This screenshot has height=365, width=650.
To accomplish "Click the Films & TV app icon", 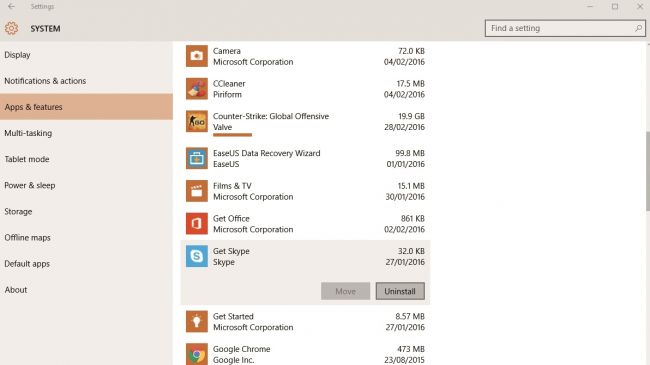I will (x=196, y=191).
